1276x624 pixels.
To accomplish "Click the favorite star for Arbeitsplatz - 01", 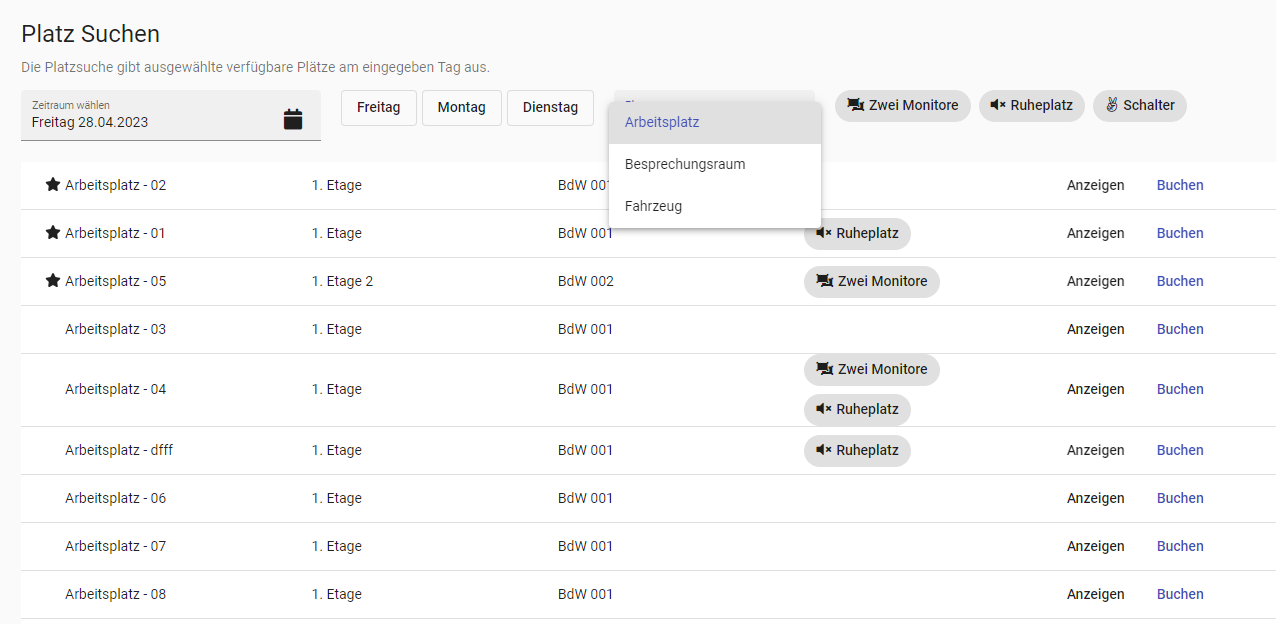I will tap(53, 233).
